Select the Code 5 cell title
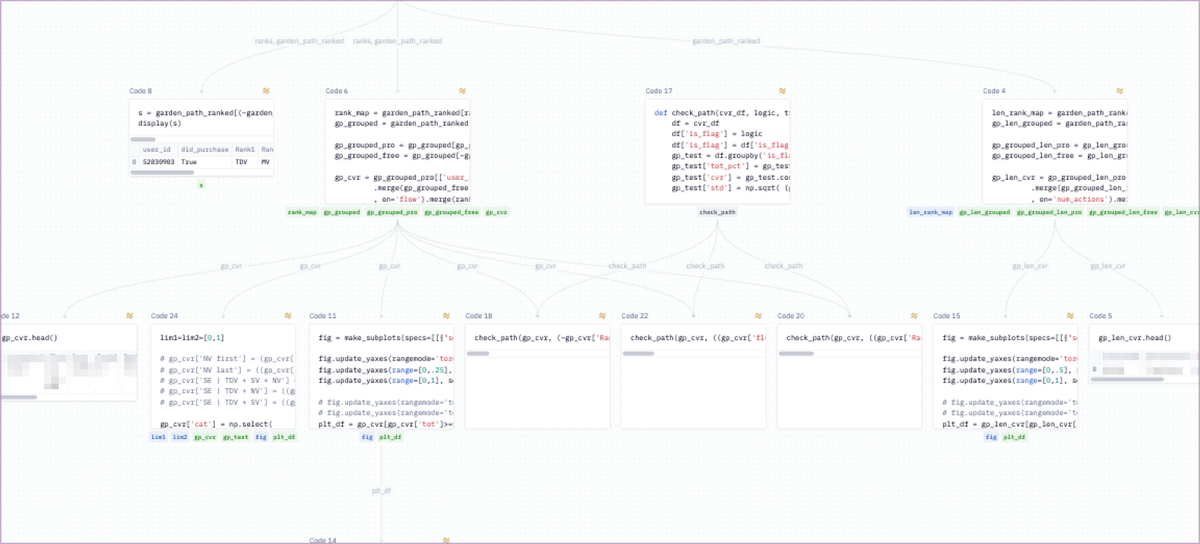This screenshot has height=544, width=1200. (1101, 315)
